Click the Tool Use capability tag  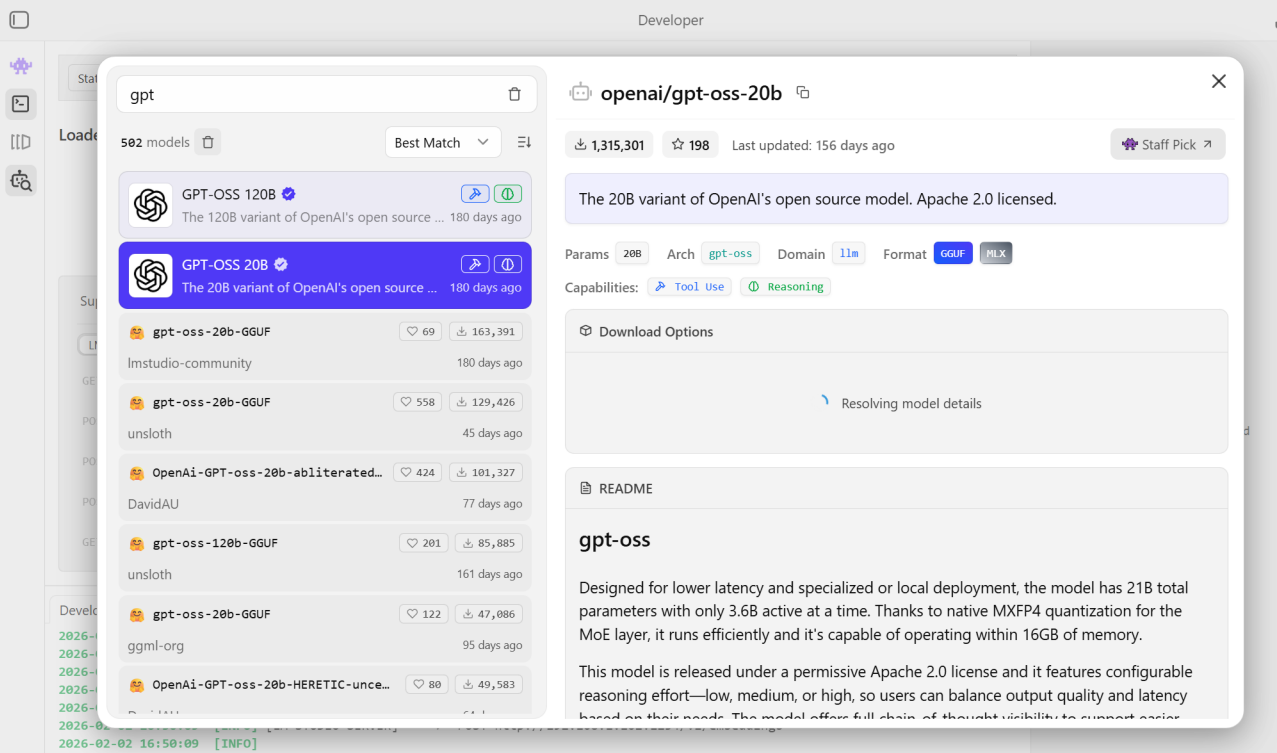(x=689, y=287)
